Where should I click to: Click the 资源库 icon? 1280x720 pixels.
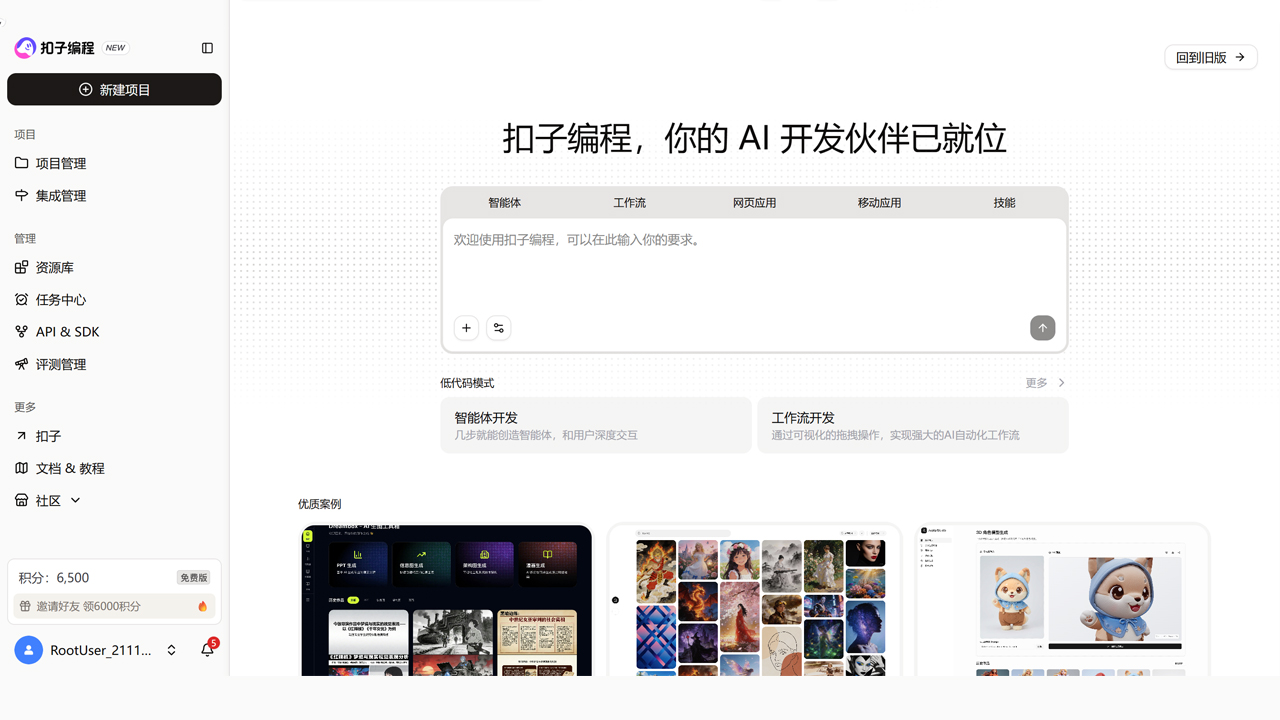[x=22, y=267]
